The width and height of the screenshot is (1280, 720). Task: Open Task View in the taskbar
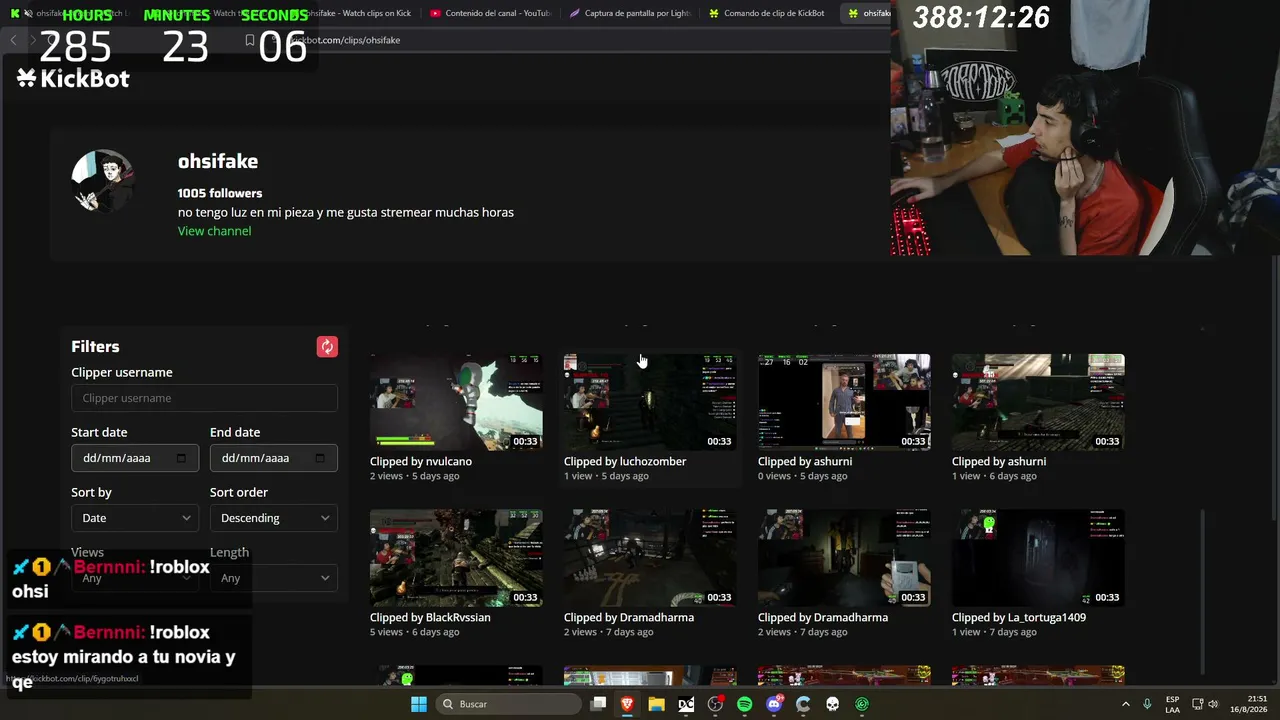click(x=598, y=704)
